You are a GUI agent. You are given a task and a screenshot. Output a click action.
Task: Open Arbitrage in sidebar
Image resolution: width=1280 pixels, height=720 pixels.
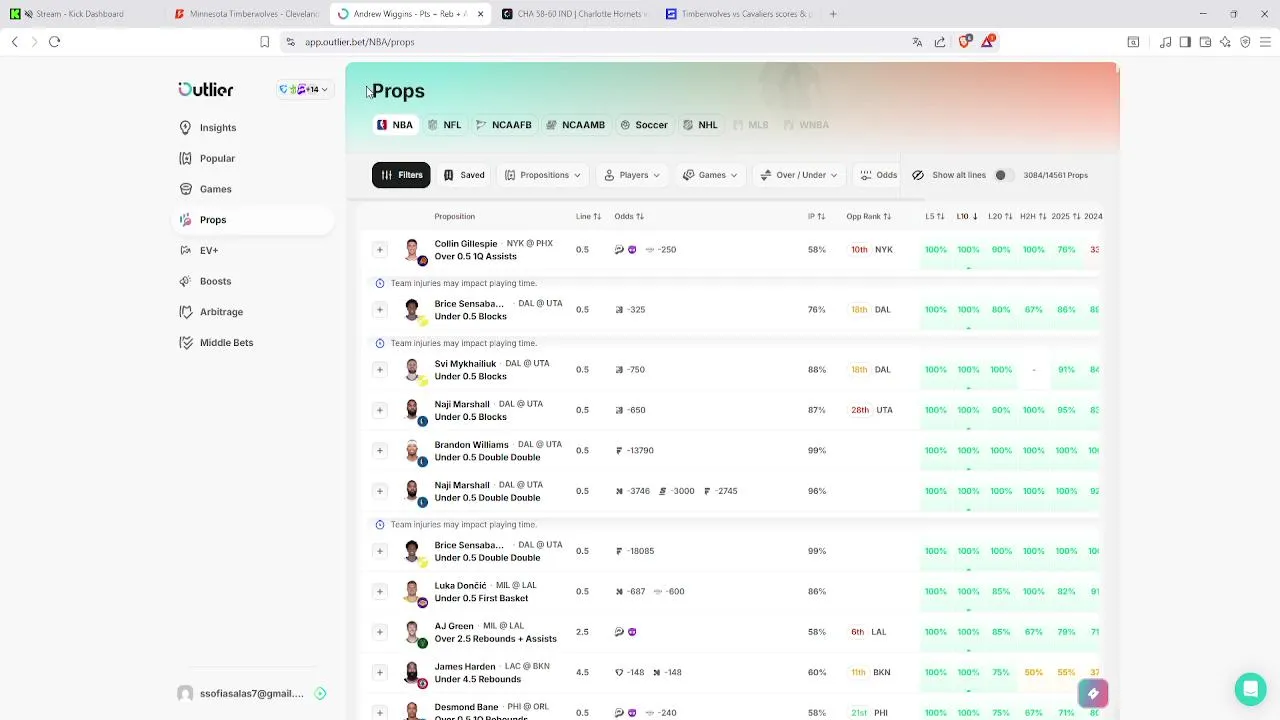pyautogui.click(x=211, y=312)
